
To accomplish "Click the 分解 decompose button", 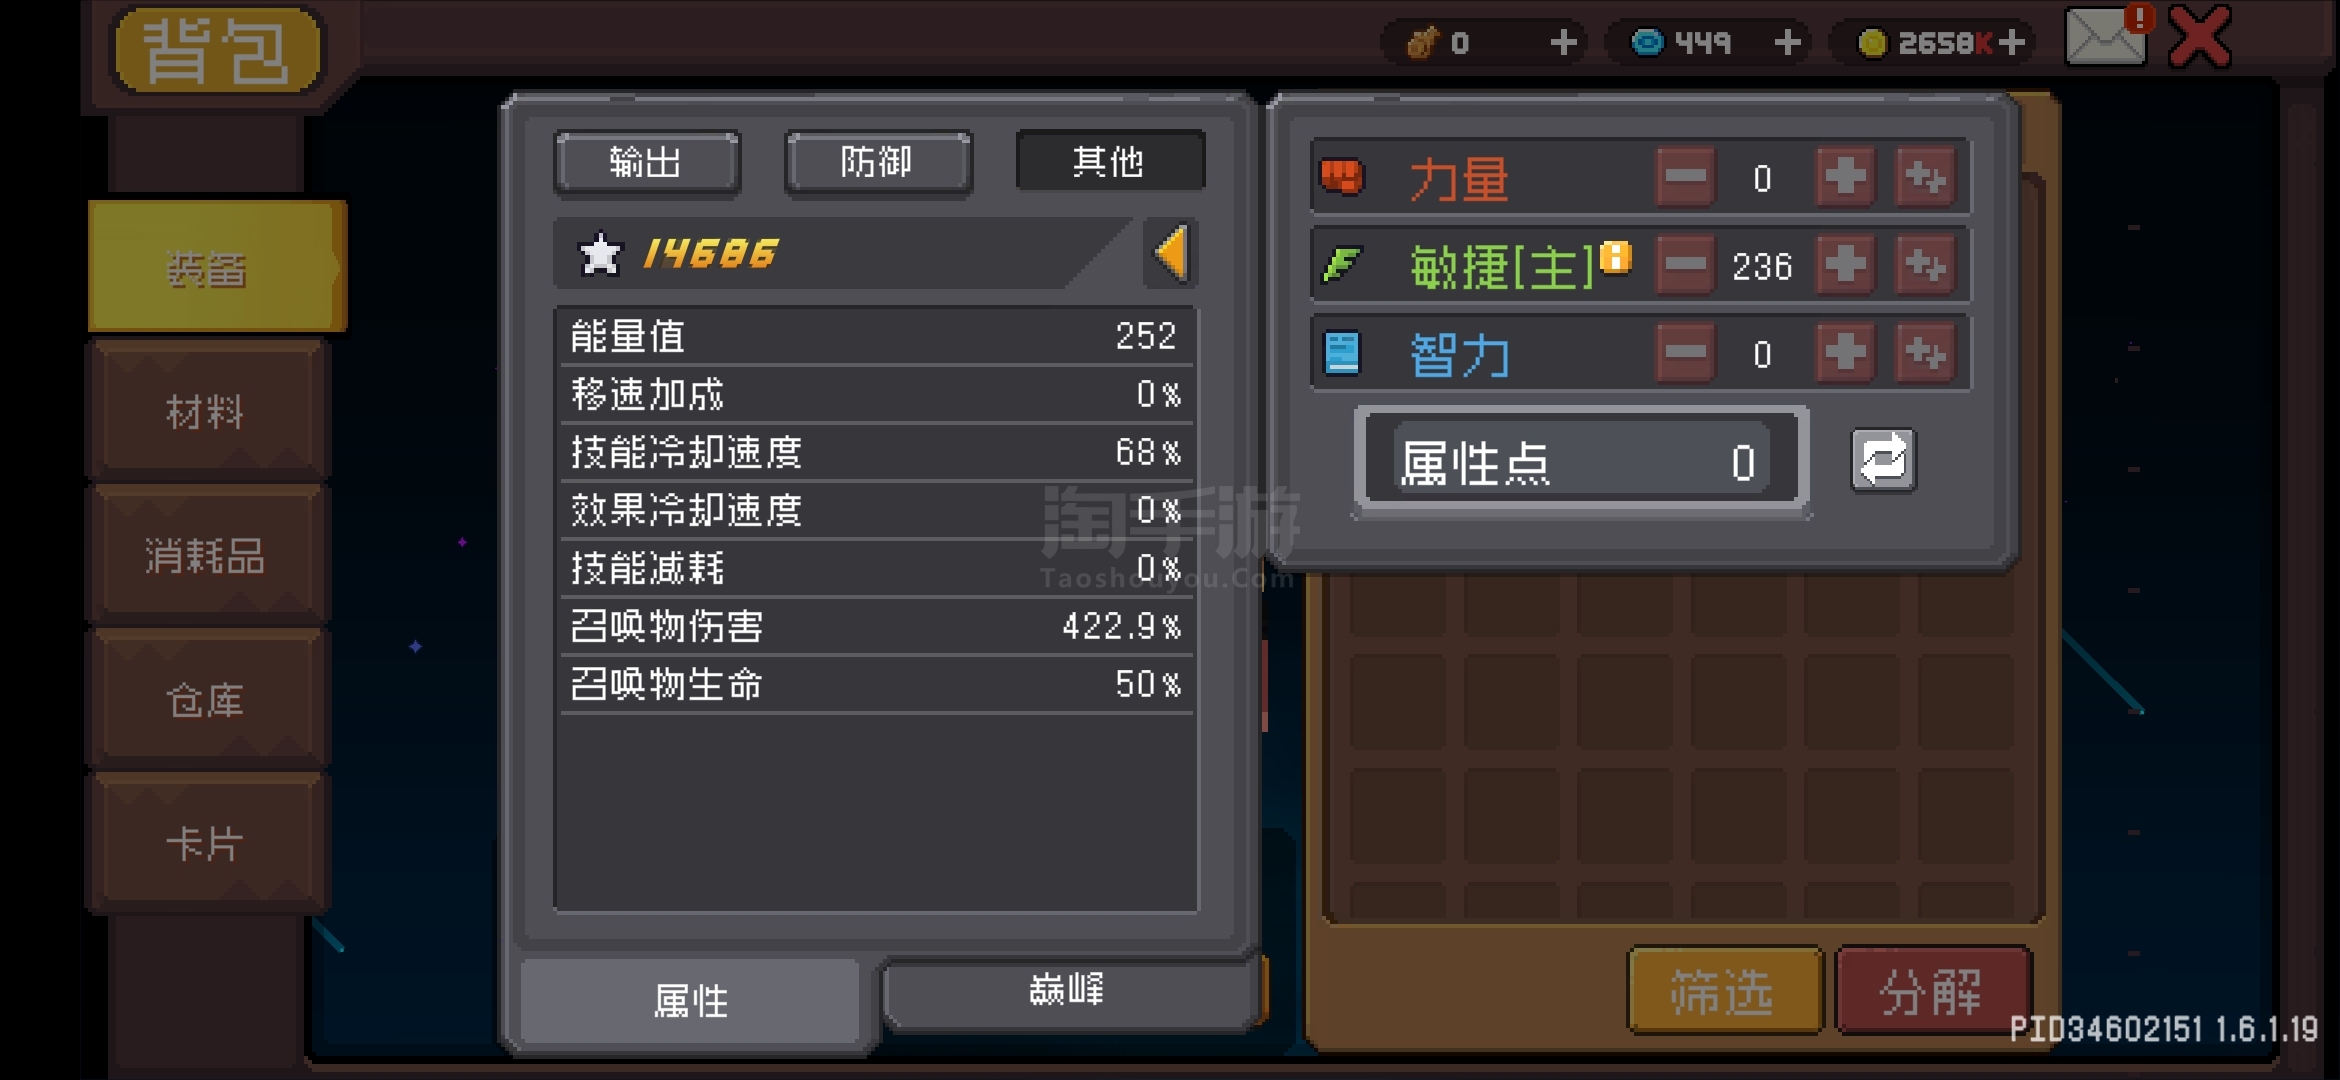I will point(1932,992).
